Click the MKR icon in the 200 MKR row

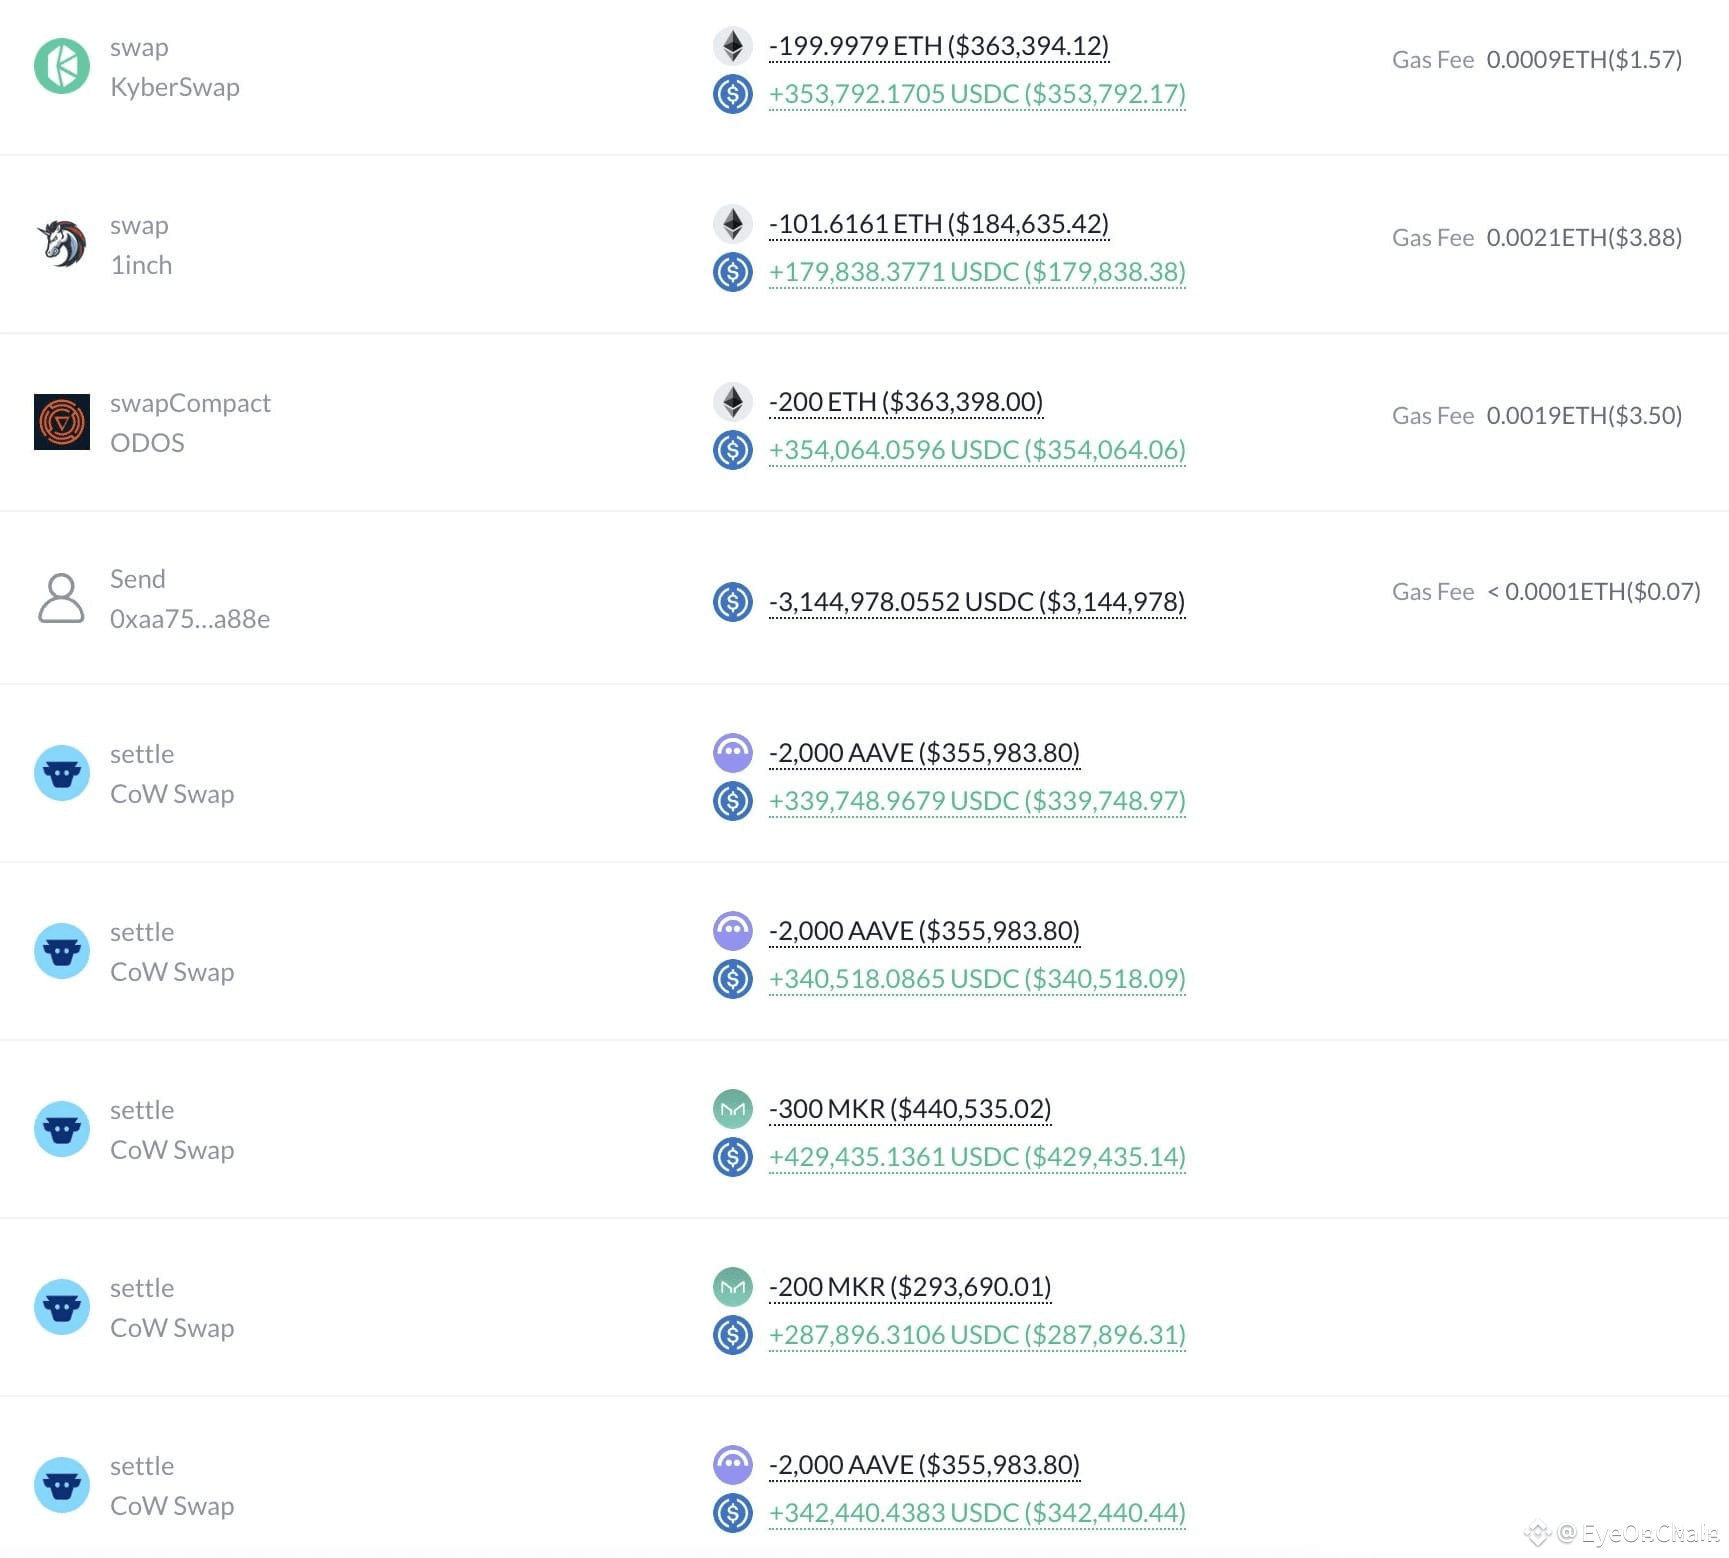tap(733, 1286)
